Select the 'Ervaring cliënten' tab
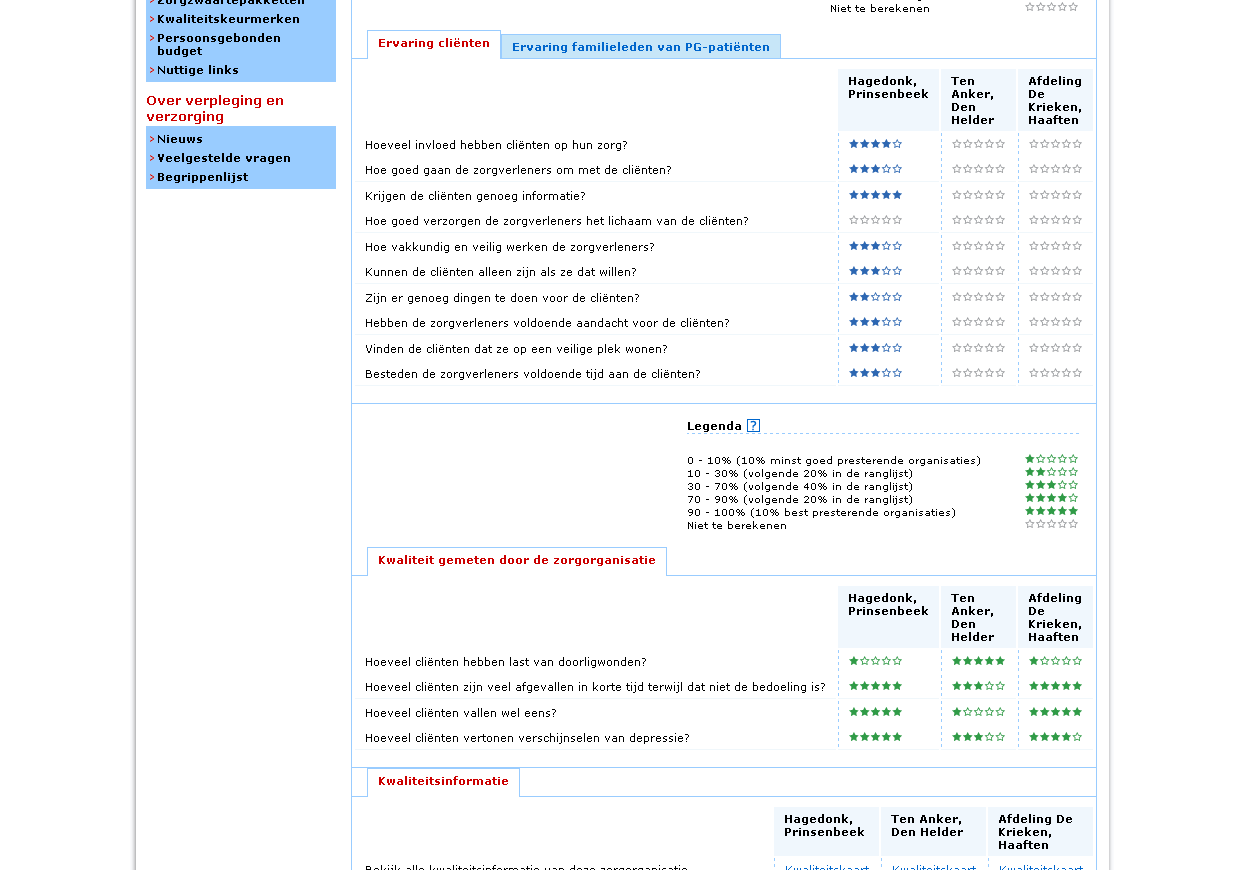This screenshot has width=1258, height=870. tap(434, 44)
